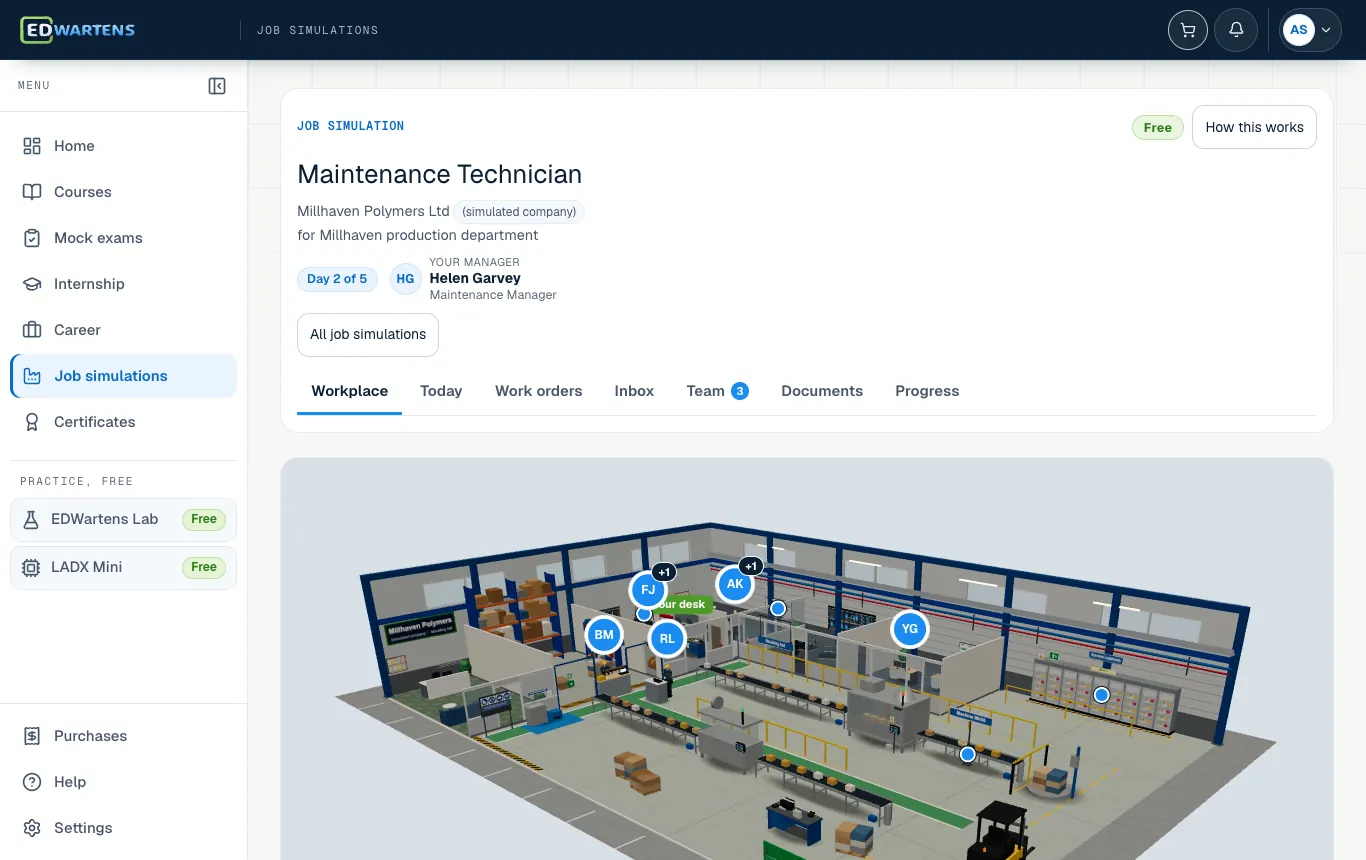Viewport: 1366px width, 860px height.
Task: Click the YG avatar marker on map
Action: tap(909, 629)
